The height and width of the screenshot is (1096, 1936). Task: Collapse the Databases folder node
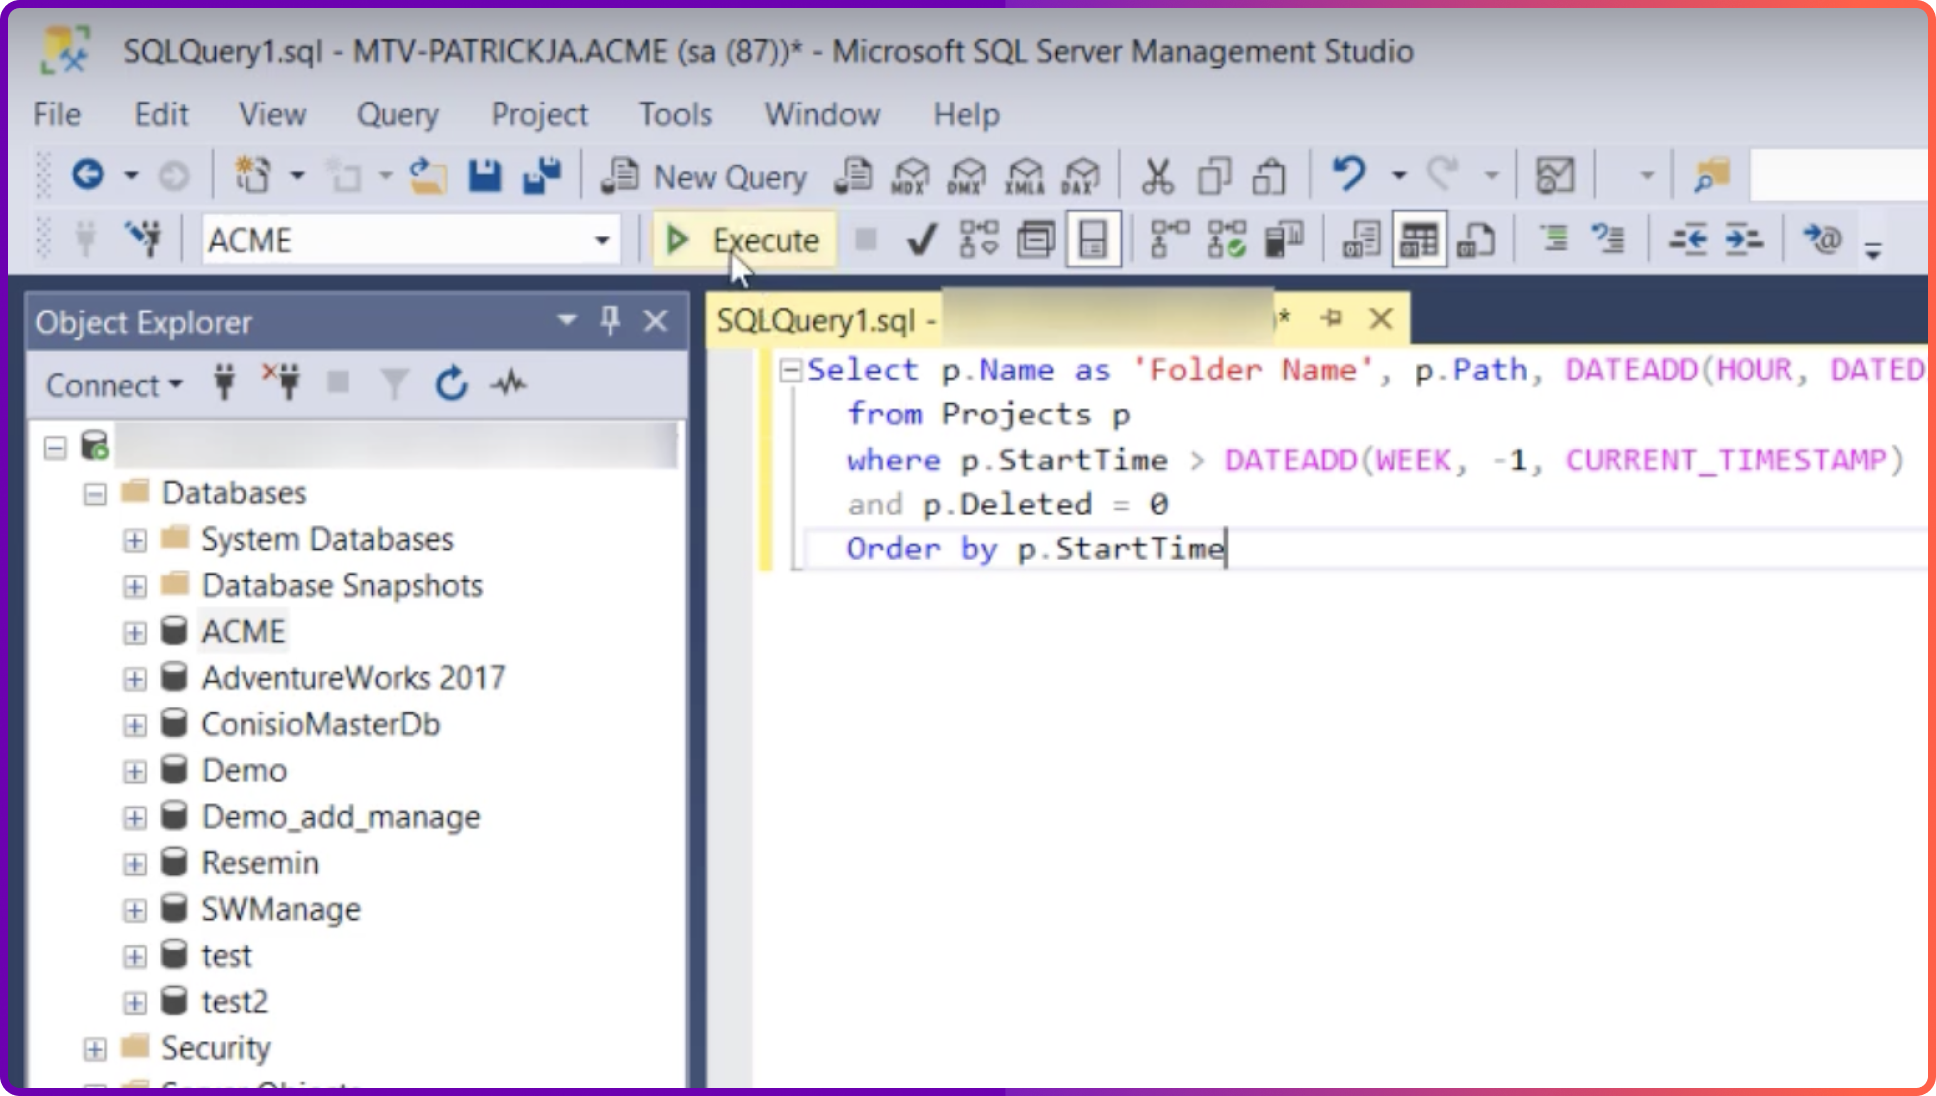click(x=95, y=494)
